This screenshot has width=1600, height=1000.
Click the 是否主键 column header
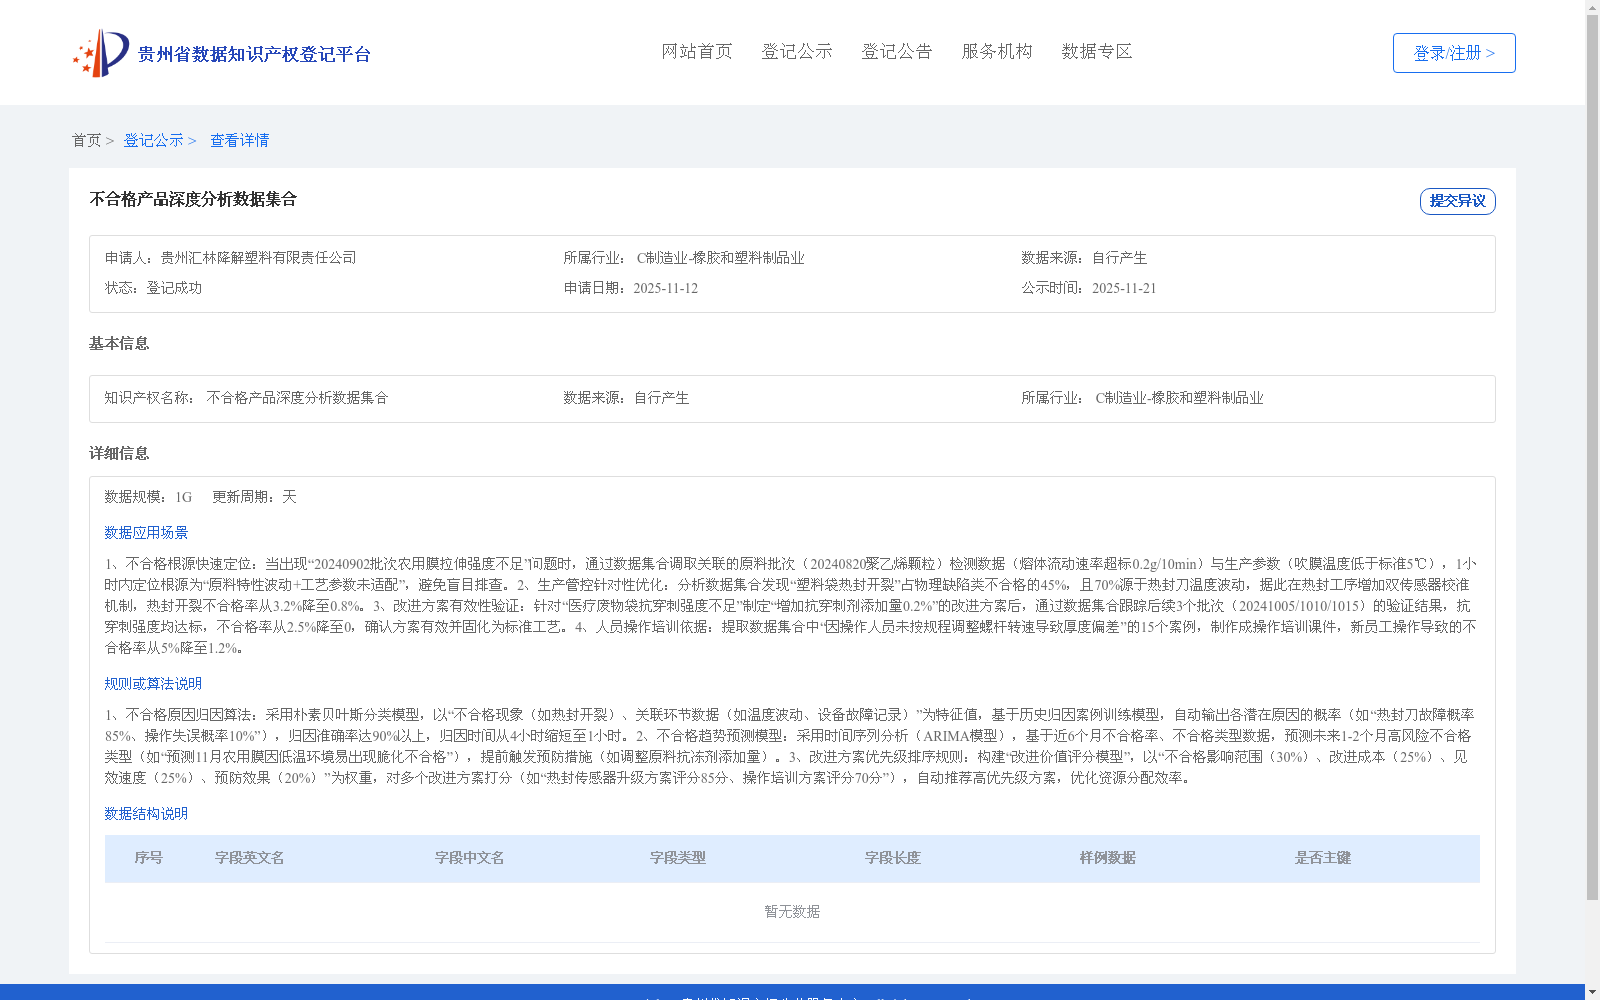tap(1323, 858)
